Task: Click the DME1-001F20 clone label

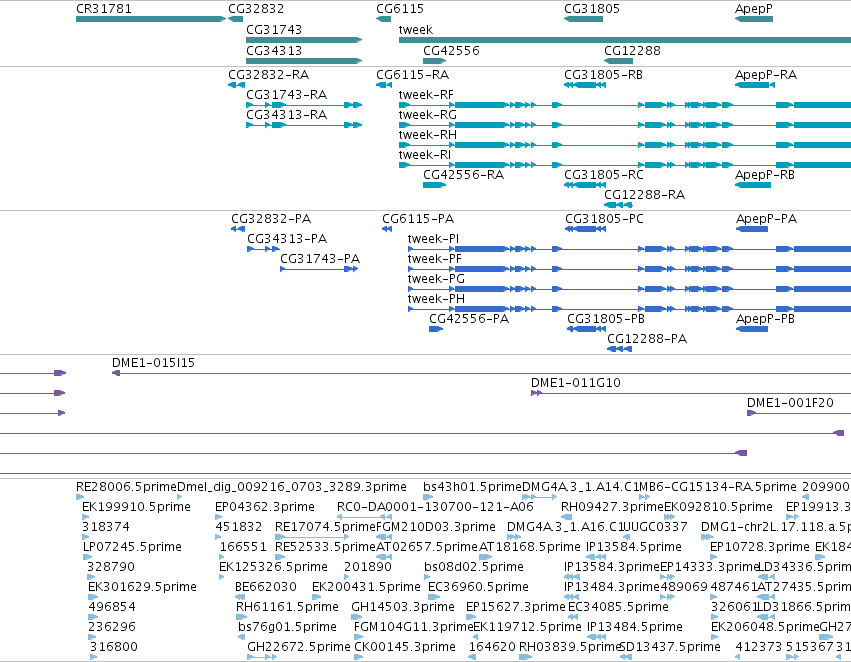Action: pos(790,403)
